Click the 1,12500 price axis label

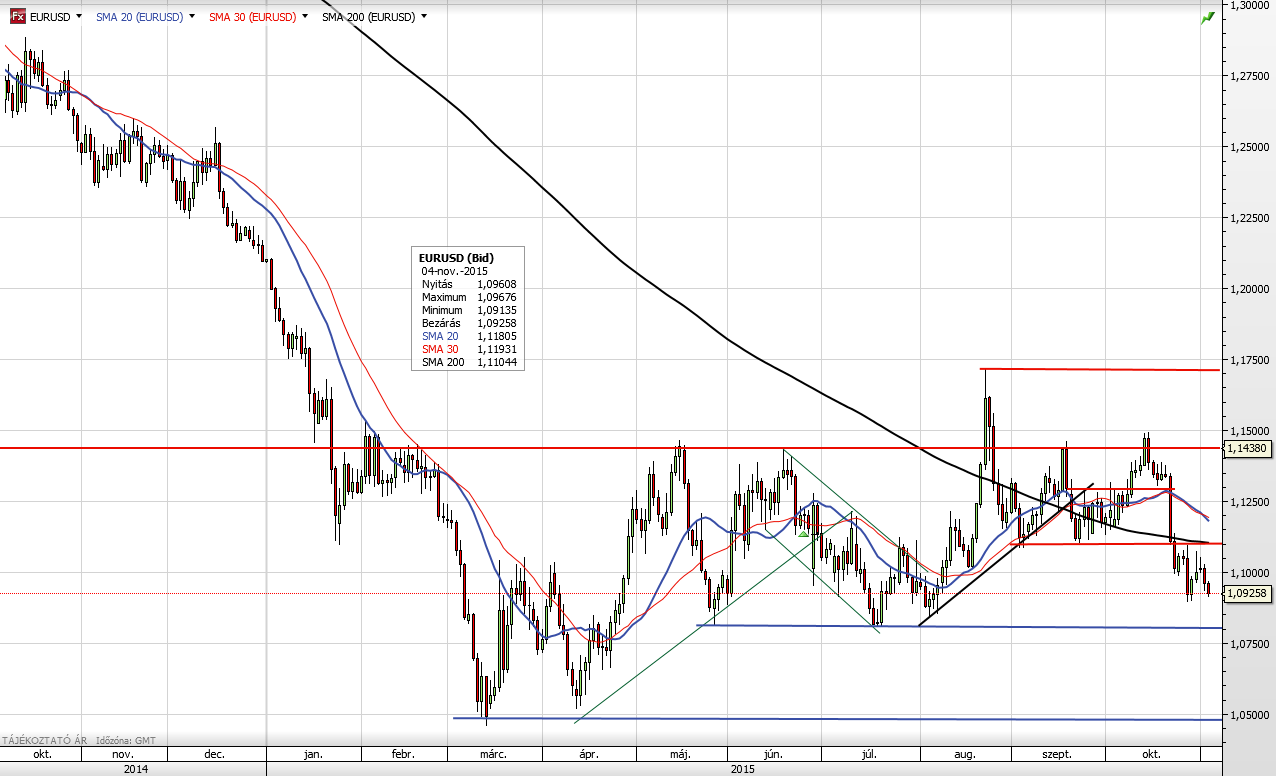pyautogui.click(x=1251, y=502)
